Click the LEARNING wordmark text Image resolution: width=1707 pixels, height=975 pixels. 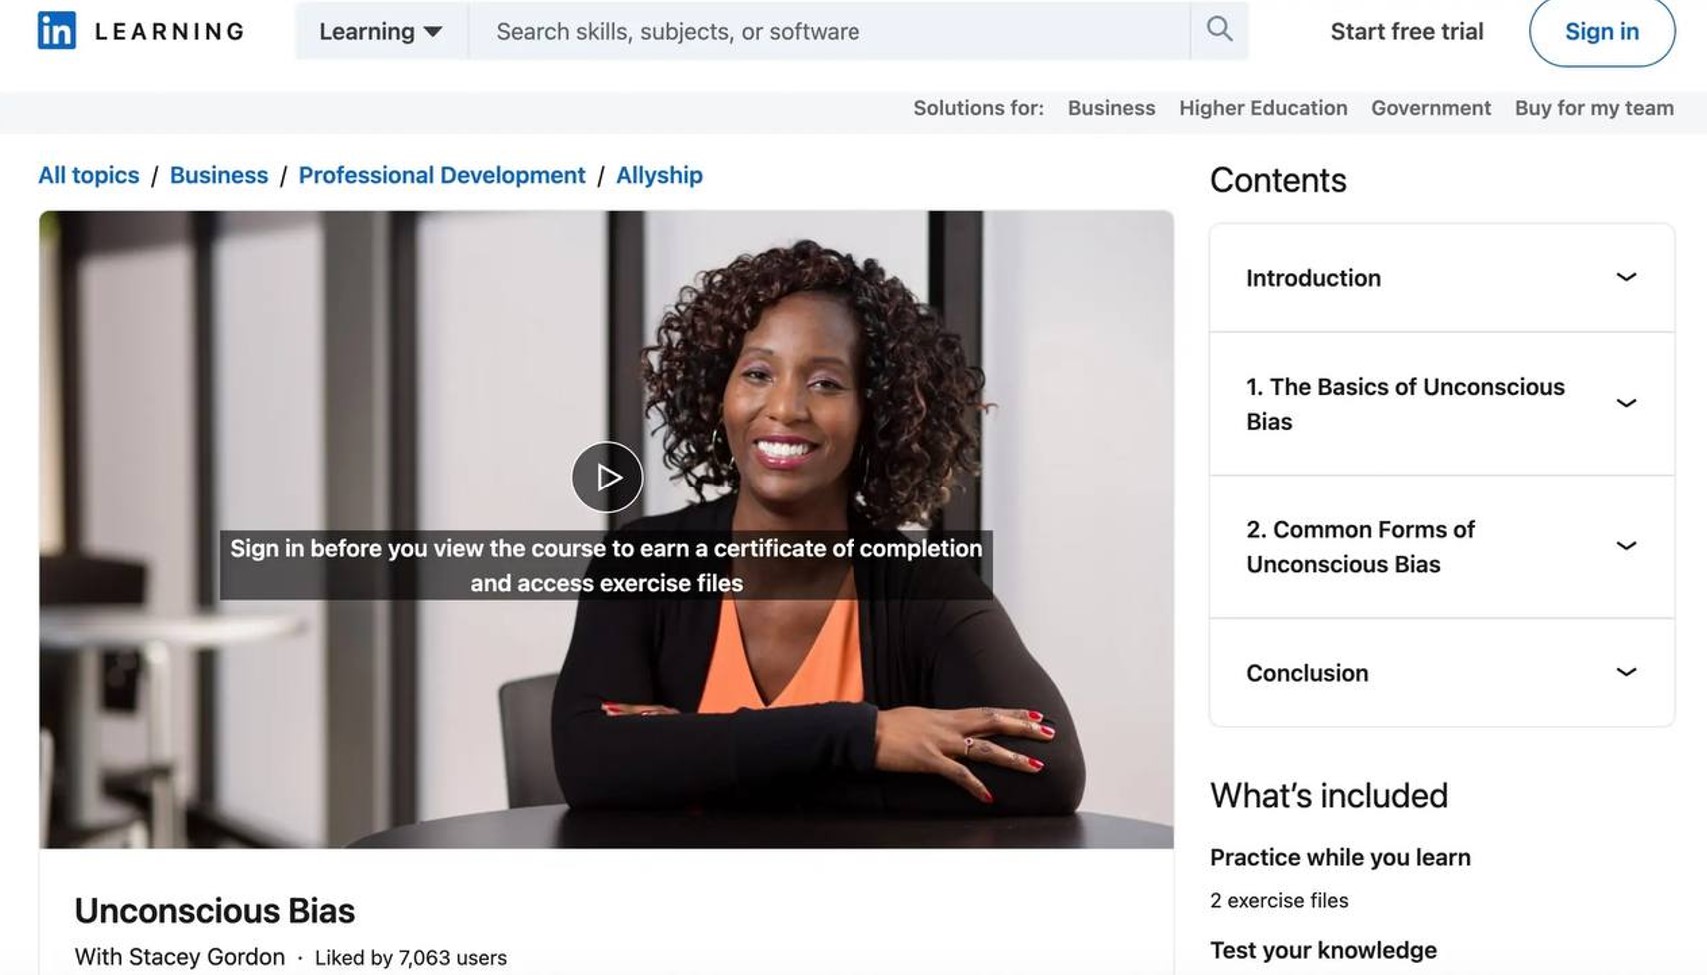coord(170,31)
